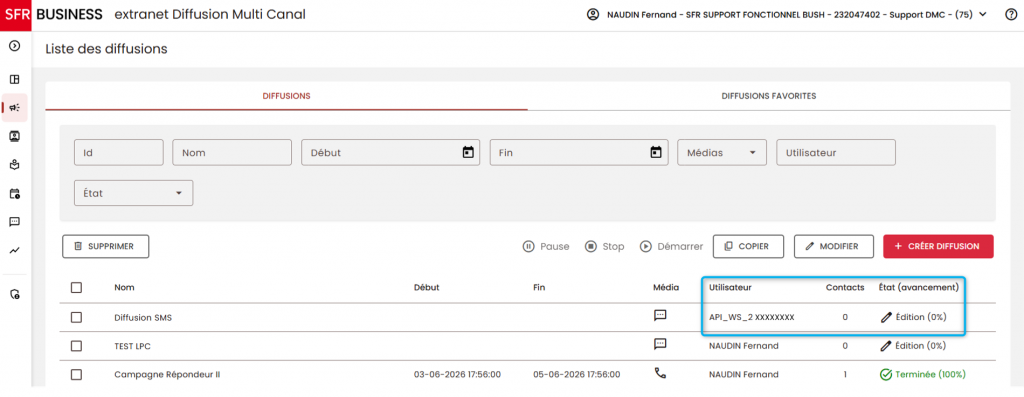Screen dimensions: 1024x397
Task: Open the État dropdown
Action: (x=134, y=193)
